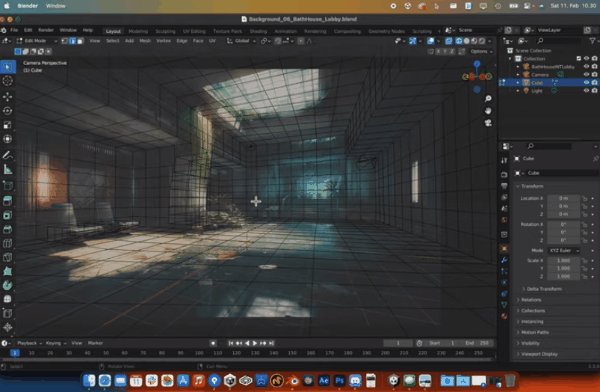Uncheck the Collection exclude checkbox
This screenshot has height=392, width=600.
[579, 59]
